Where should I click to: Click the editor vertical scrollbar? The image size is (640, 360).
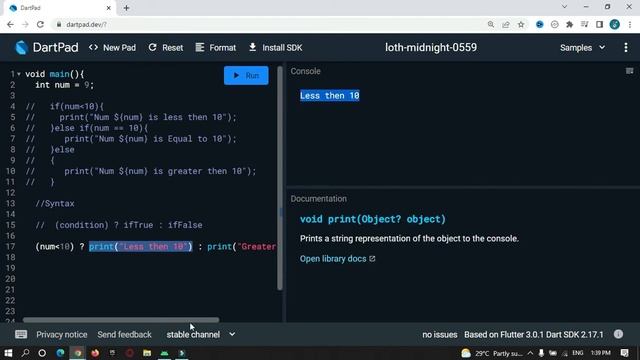280,178
